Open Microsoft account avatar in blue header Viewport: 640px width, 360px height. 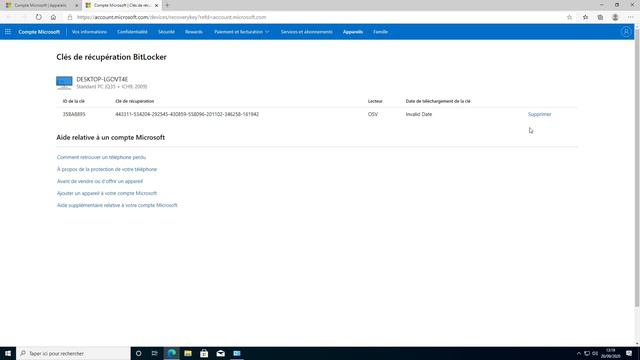click(x=626, y=32)
